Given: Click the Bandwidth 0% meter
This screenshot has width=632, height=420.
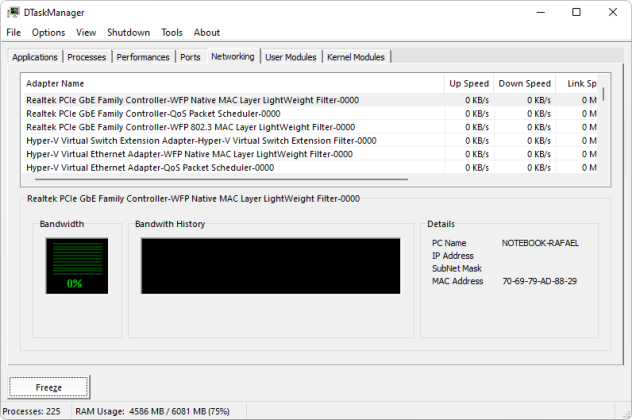Looking at the screenshot, I should tap(77, 266).
